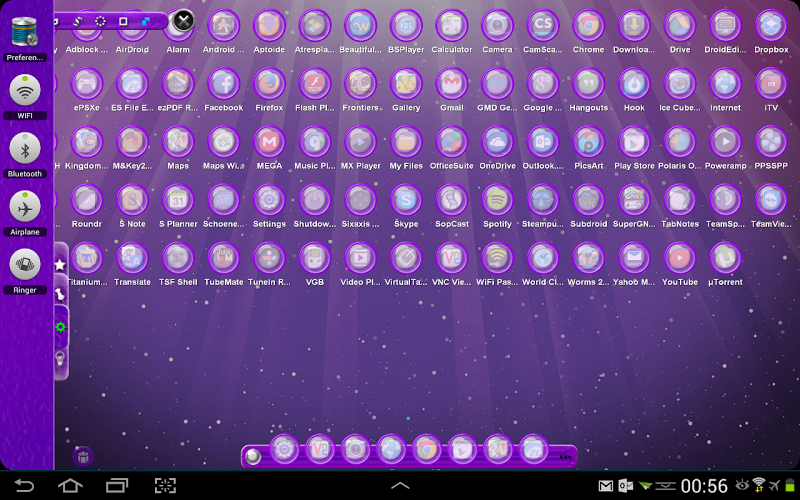Open the CamScanner app

coord(543,25)
